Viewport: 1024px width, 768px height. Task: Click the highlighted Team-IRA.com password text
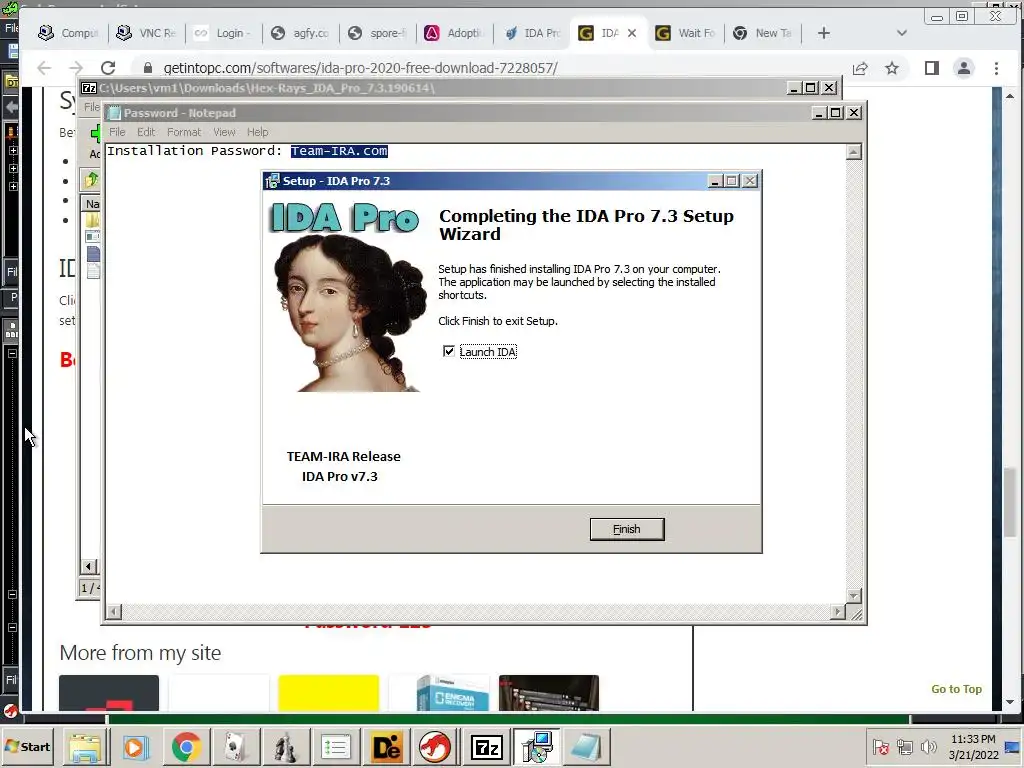coord(339,151)
